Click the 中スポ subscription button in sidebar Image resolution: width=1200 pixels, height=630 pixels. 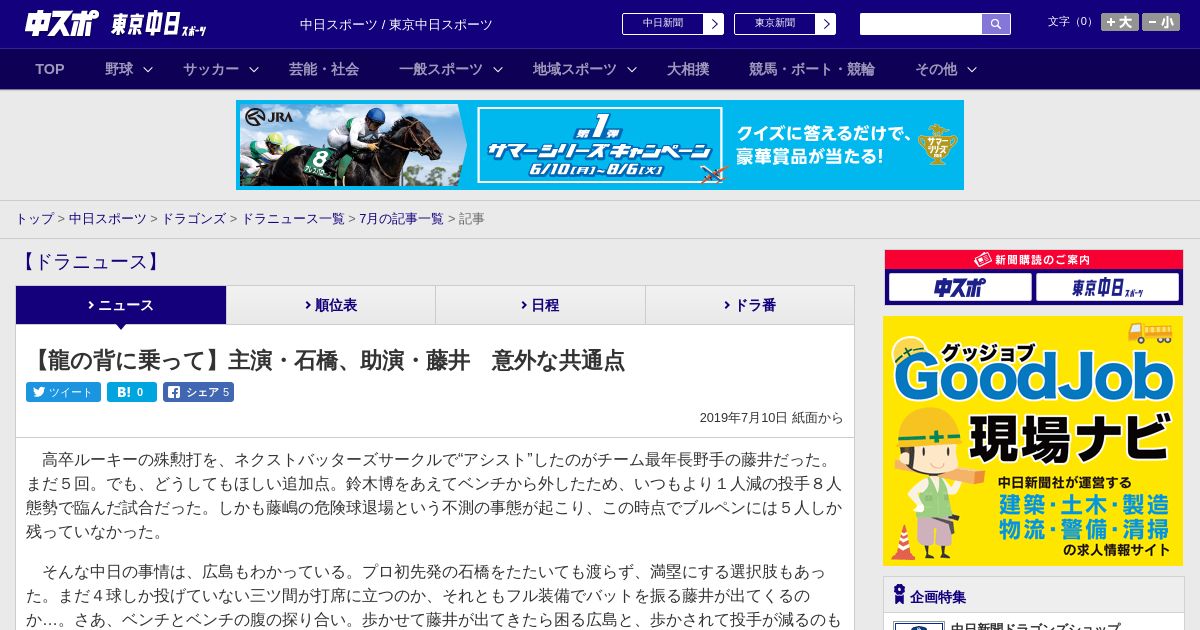(960, 288)
